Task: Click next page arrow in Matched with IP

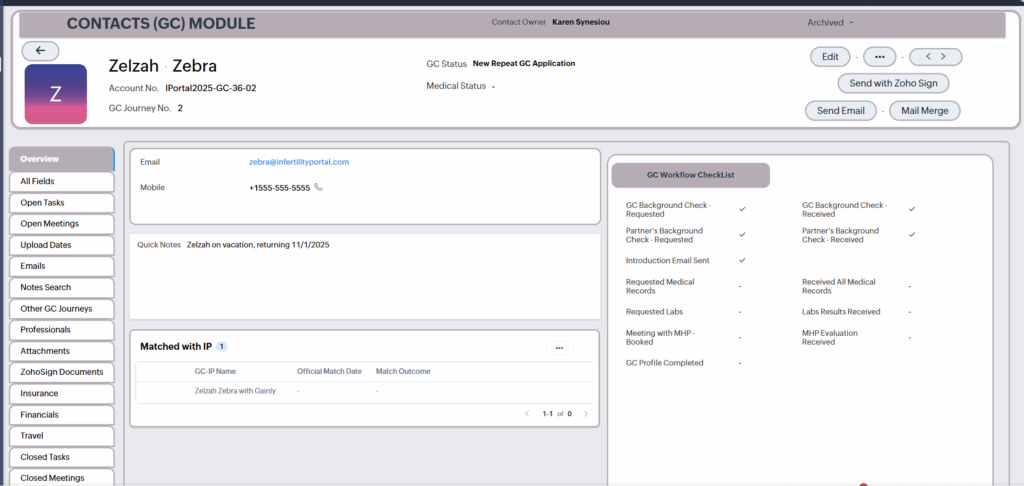Action: (586, 413)
